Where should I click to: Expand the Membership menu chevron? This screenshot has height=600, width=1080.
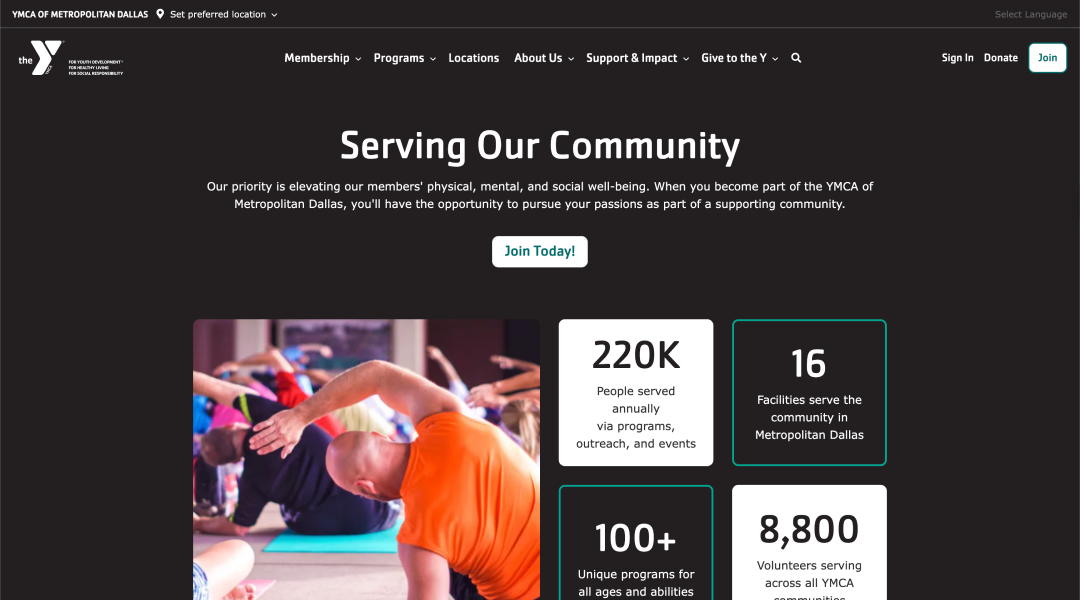click(358, 59)
